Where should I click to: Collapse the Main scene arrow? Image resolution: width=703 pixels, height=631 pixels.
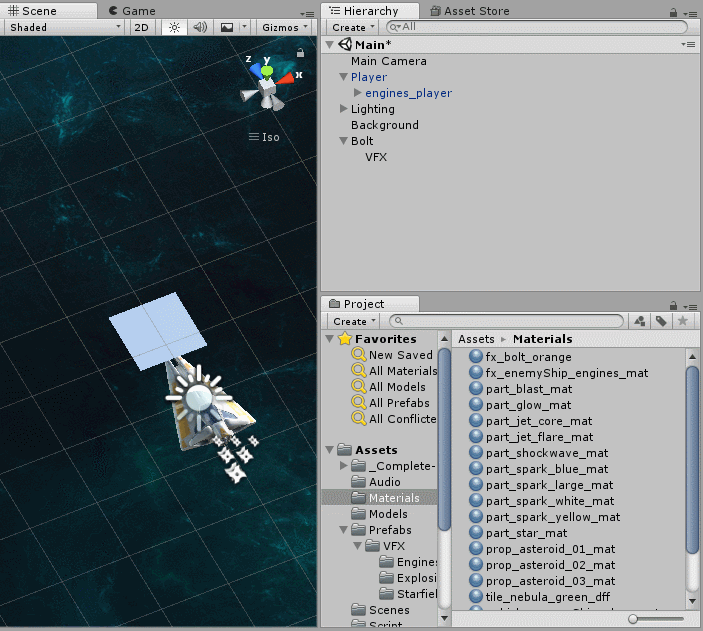[x=330, y=45]
